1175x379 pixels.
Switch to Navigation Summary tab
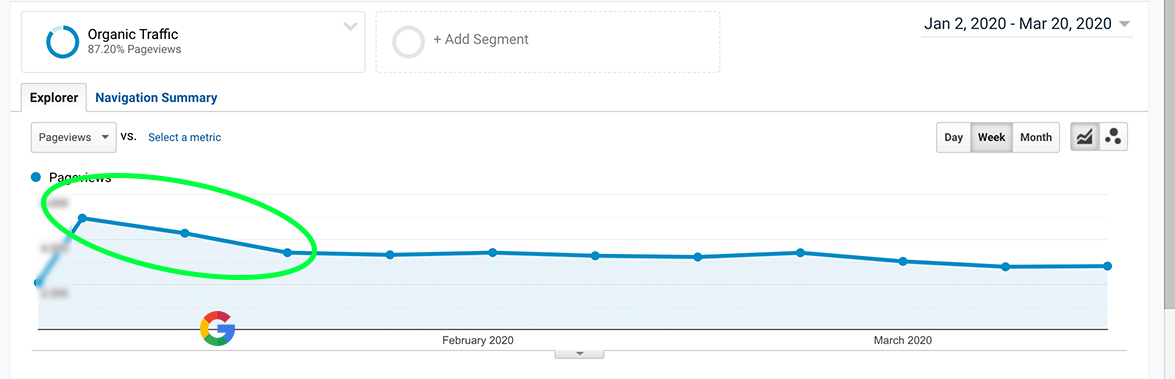pyautogui.click(x=156, y=97)
